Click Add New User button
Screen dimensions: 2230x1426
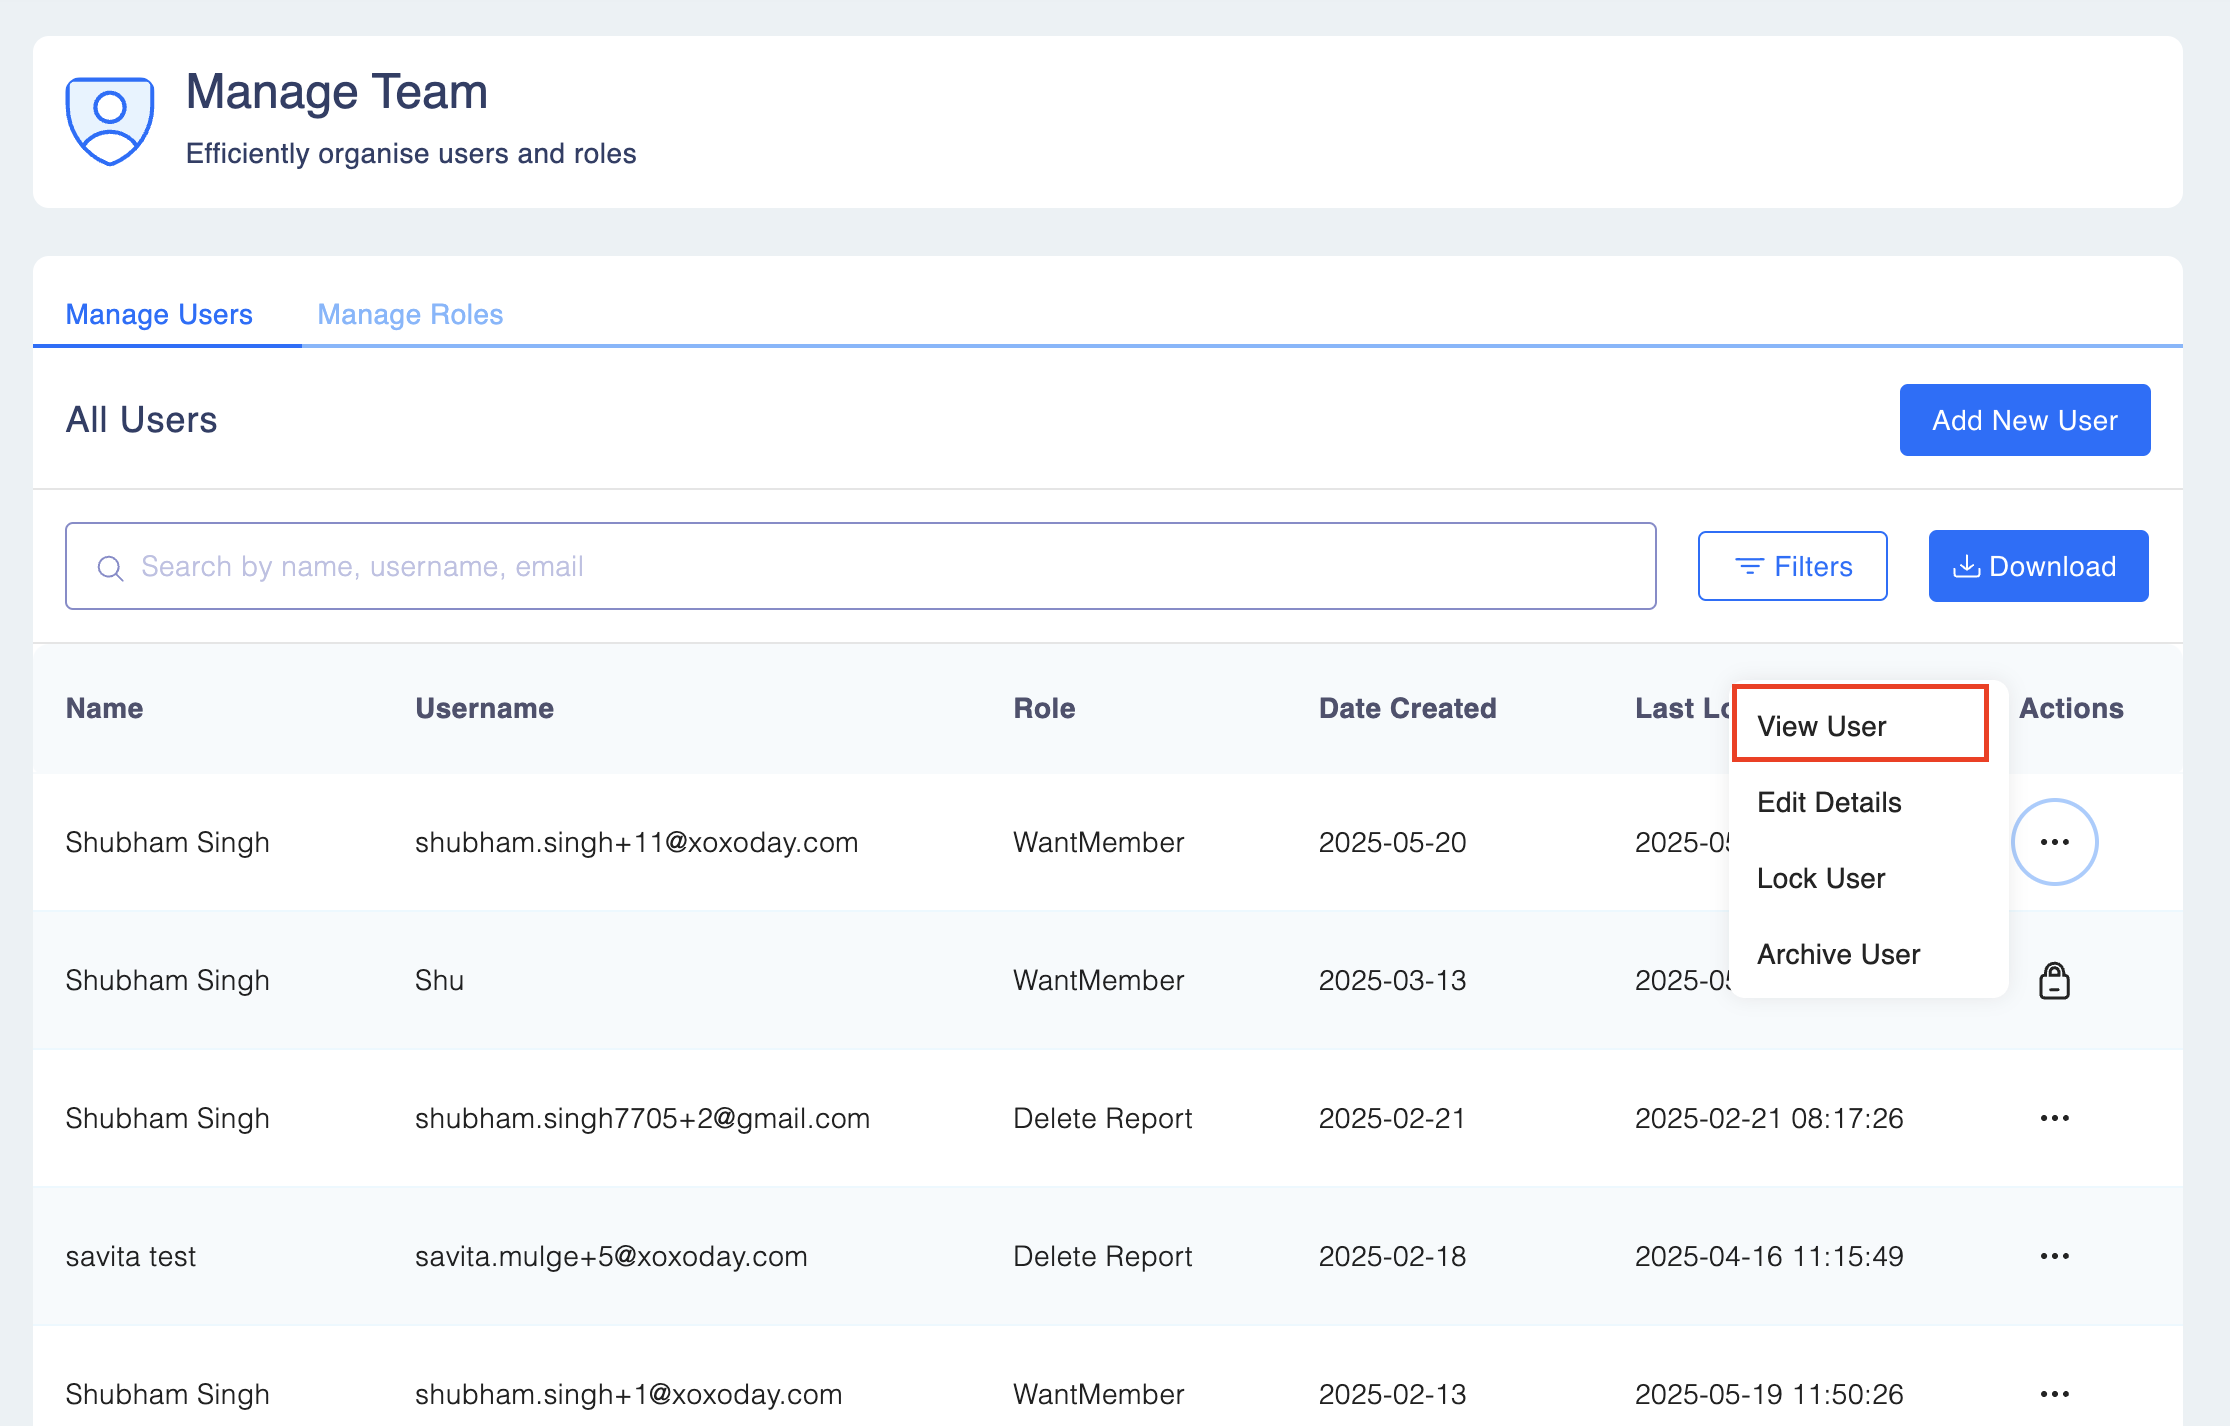(x=2024, y=420)
